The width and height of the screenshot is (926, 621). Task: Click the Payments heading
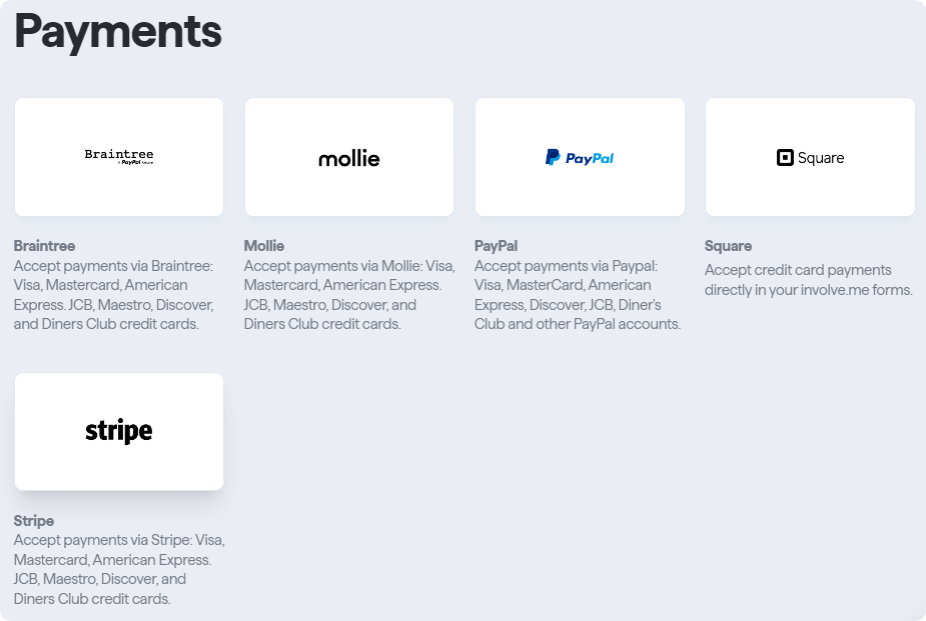pos(118,31)
